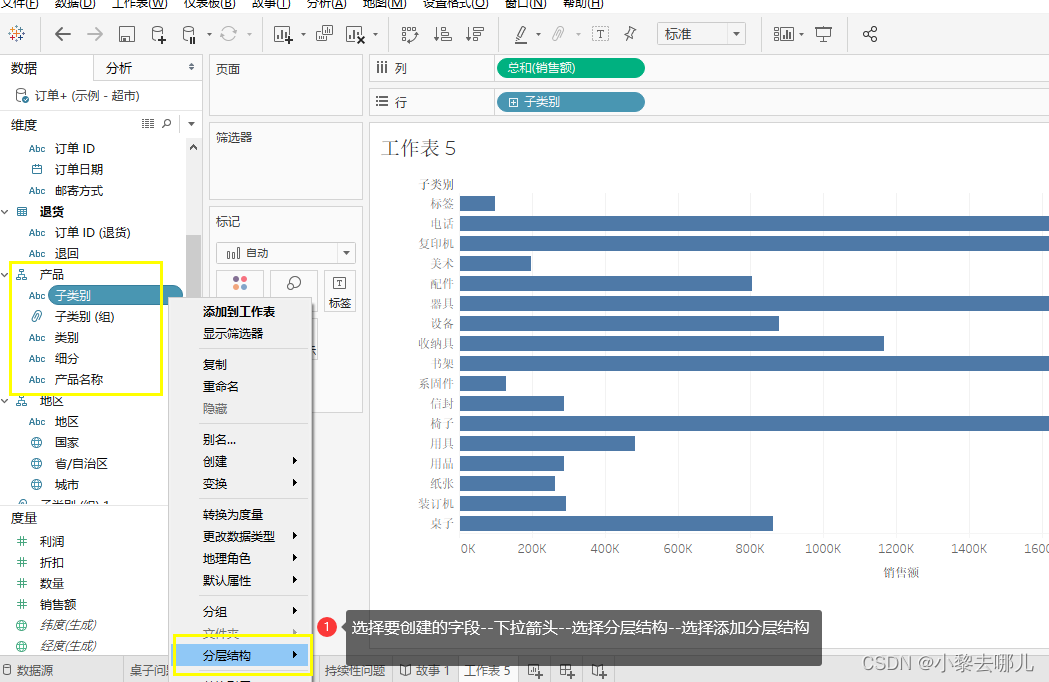The width and height of the screenshot is (1049, 682).
Task: Click the swap rows and columns toolbar icon
Action: click(x=411, y=33)
